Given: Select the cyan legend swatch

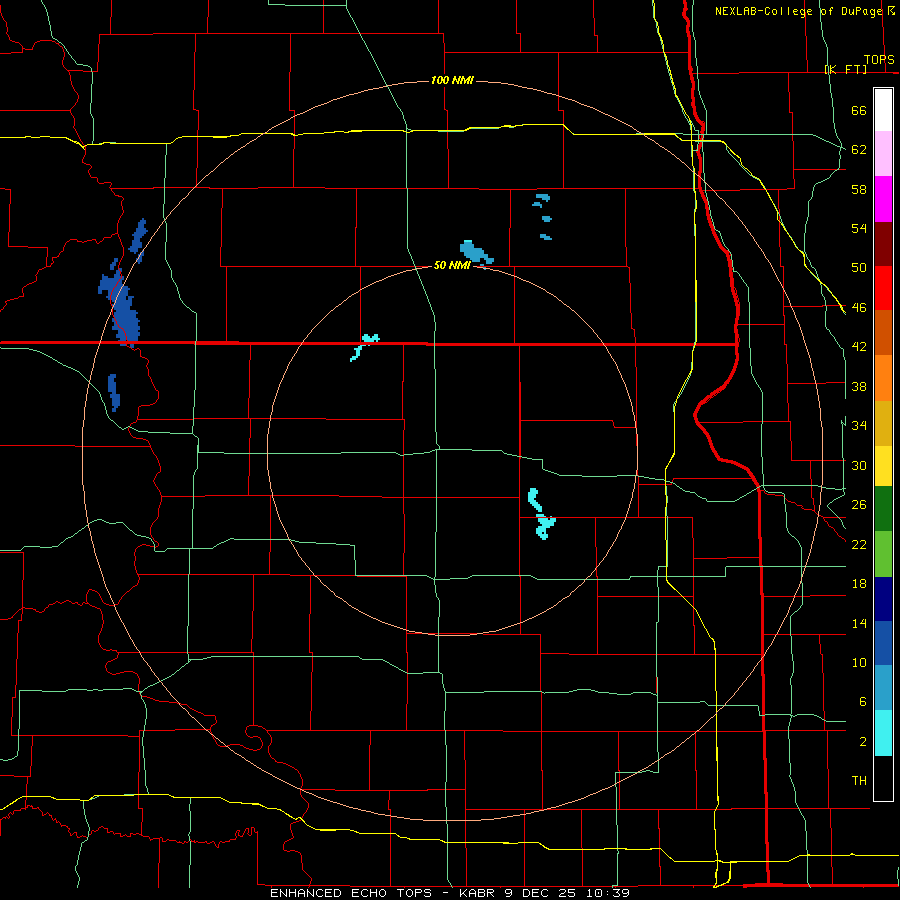Looking at the screenshot, I should pos(883,733).
